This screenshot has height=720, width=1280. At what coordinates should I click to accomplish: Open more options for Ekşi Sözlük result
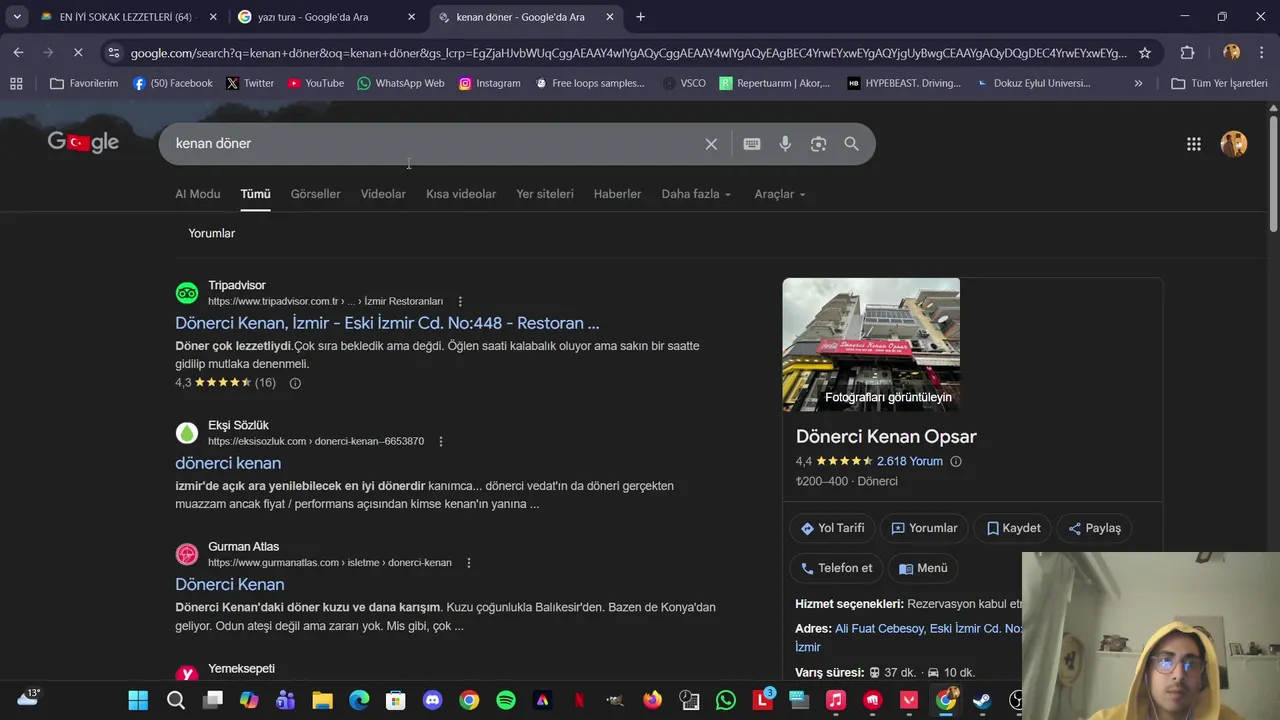[441, 441]
